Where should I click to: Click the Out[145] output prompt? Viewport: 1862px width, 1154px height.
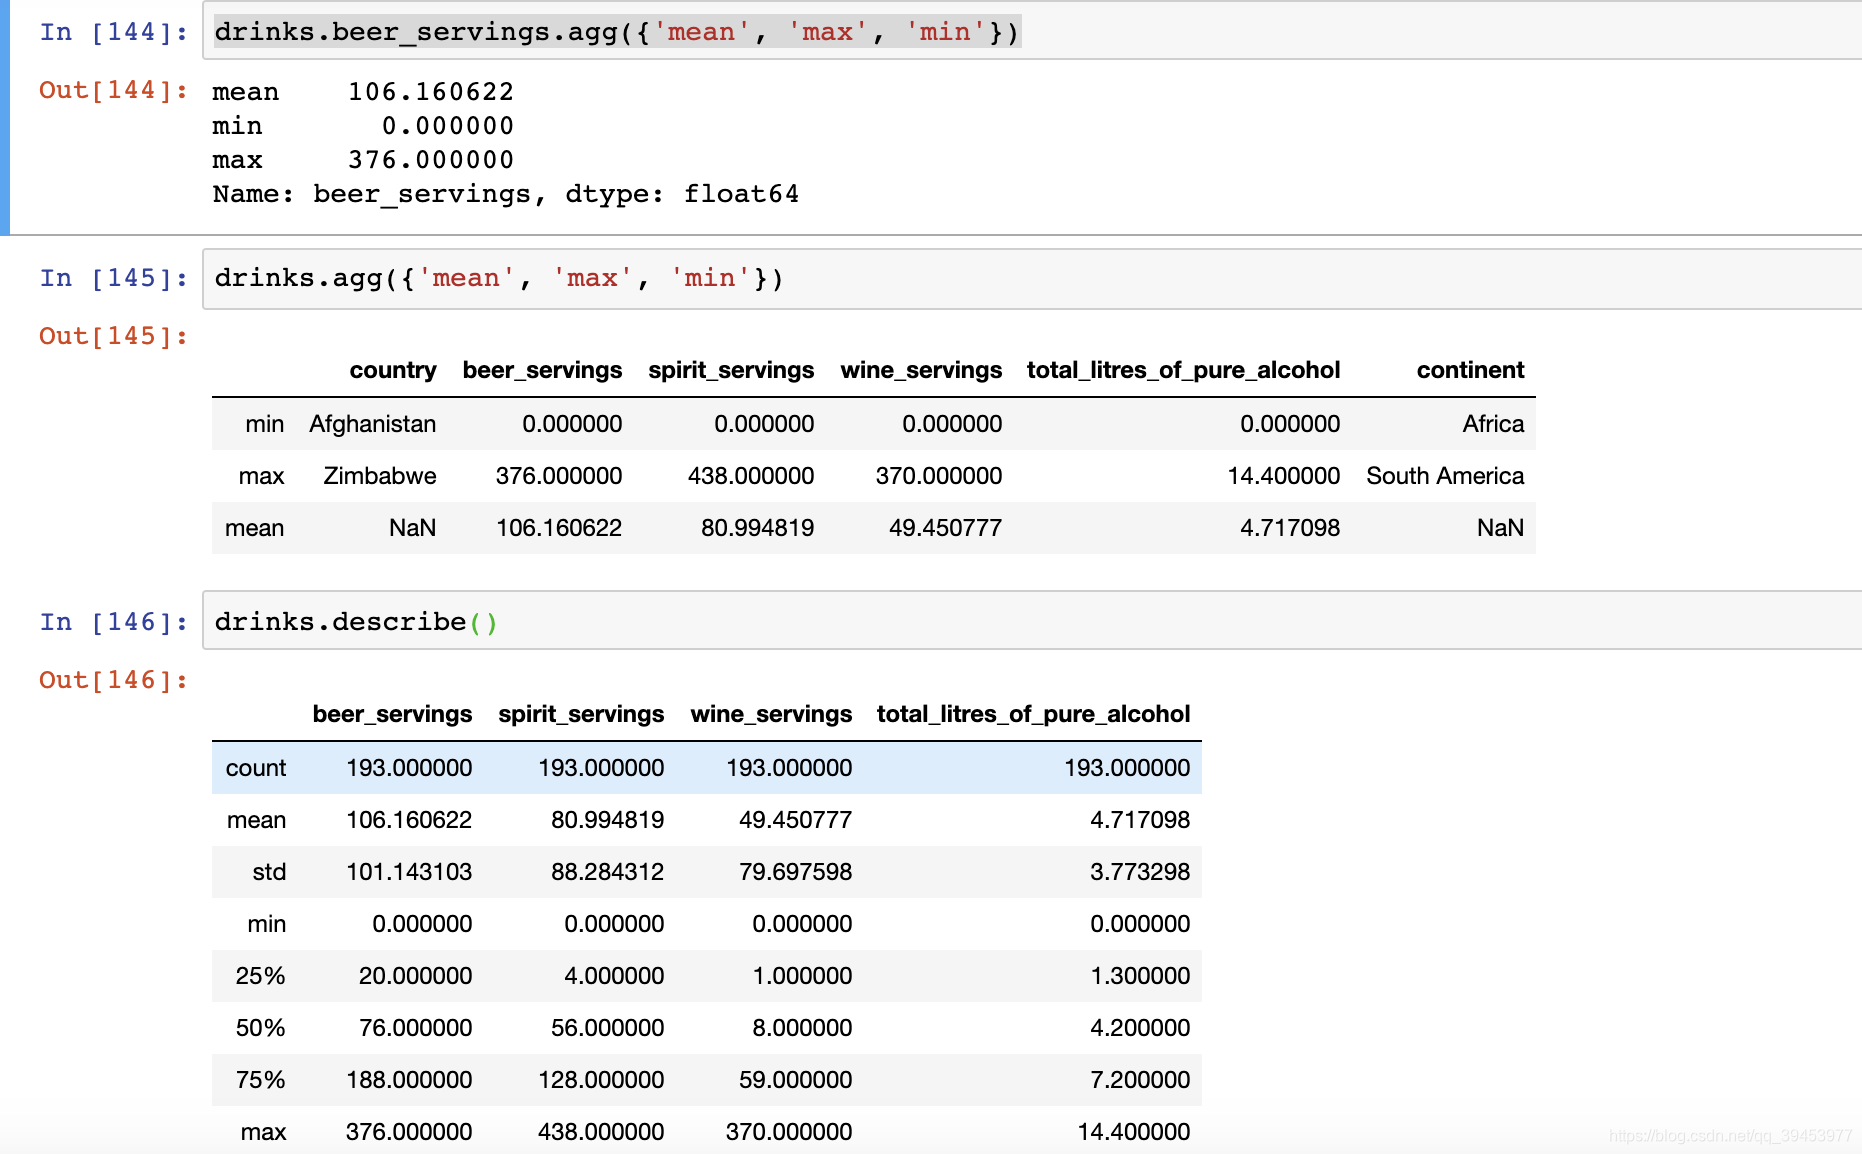[x=113, y=336]
